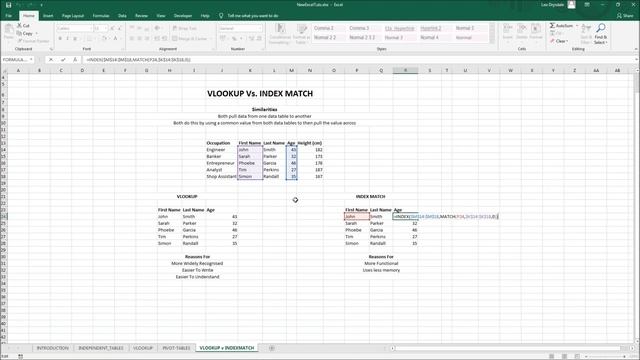Viewport: 640px width, 360px height.
Task: Select the VLOOKUP Vs. INDEX MATCH title cell
Action: pyautogui.click(x=260, y=93)
